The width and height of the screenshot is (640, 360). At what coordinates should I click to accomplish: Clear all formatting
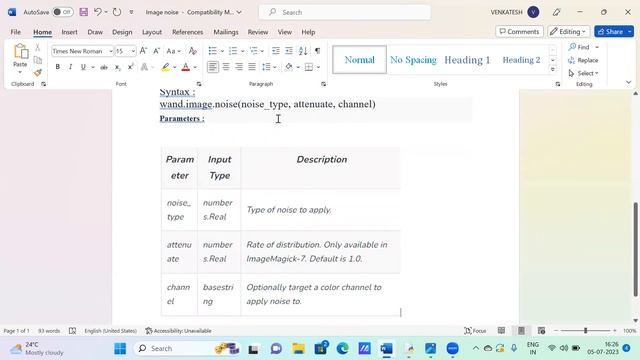(x=193, y=51)
